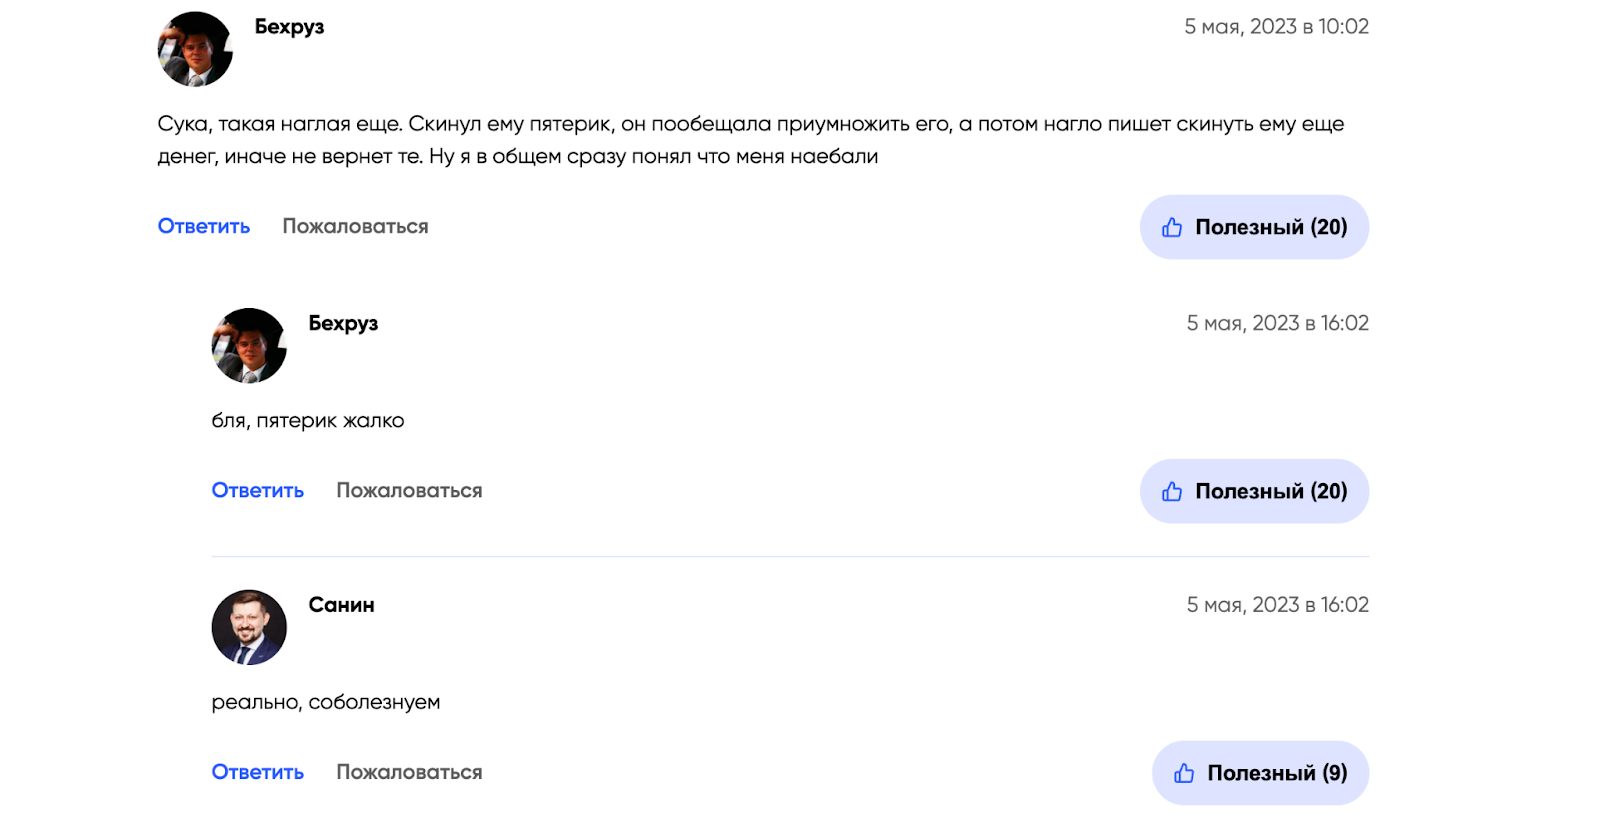Click the username Санин
1600x819 pixels.
pyautogui.click(x=341, y=605)
